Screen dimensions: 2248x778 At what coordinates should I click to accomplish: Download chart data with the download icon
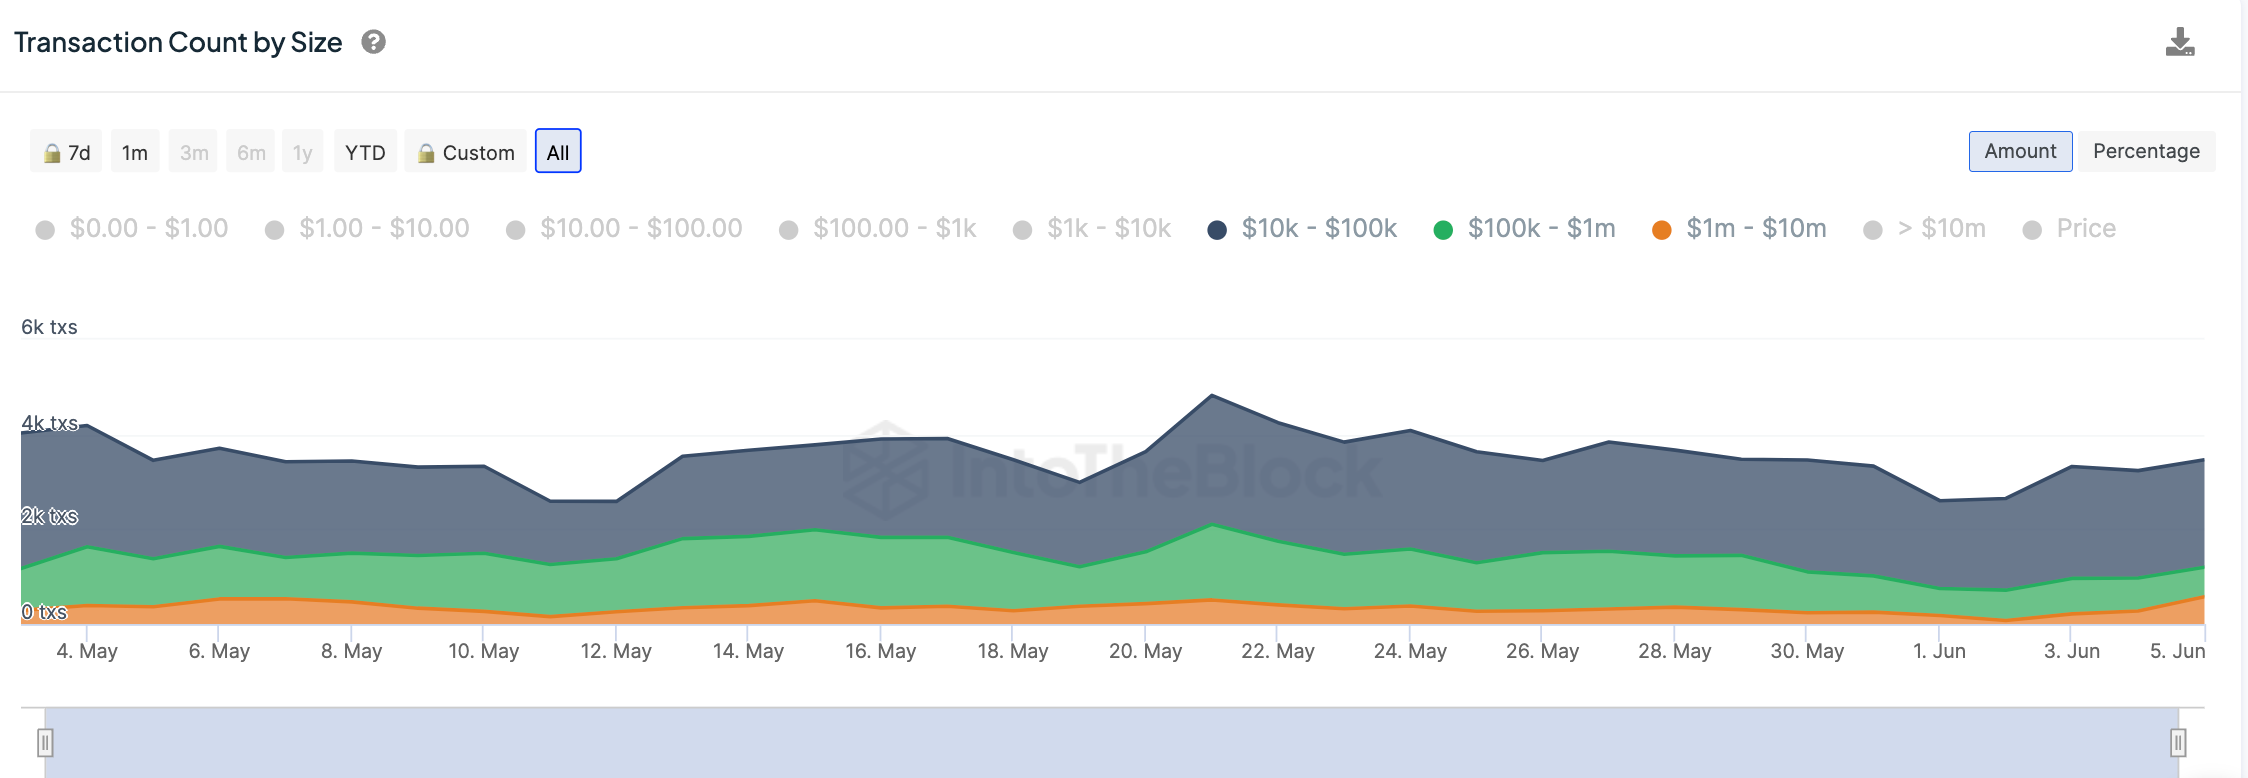point(2180,42)
